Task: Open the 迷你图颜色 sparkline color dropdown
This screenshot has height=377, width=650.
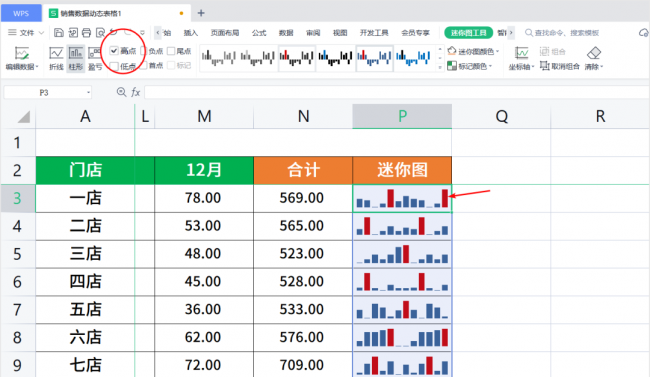Action: (473, 51)
